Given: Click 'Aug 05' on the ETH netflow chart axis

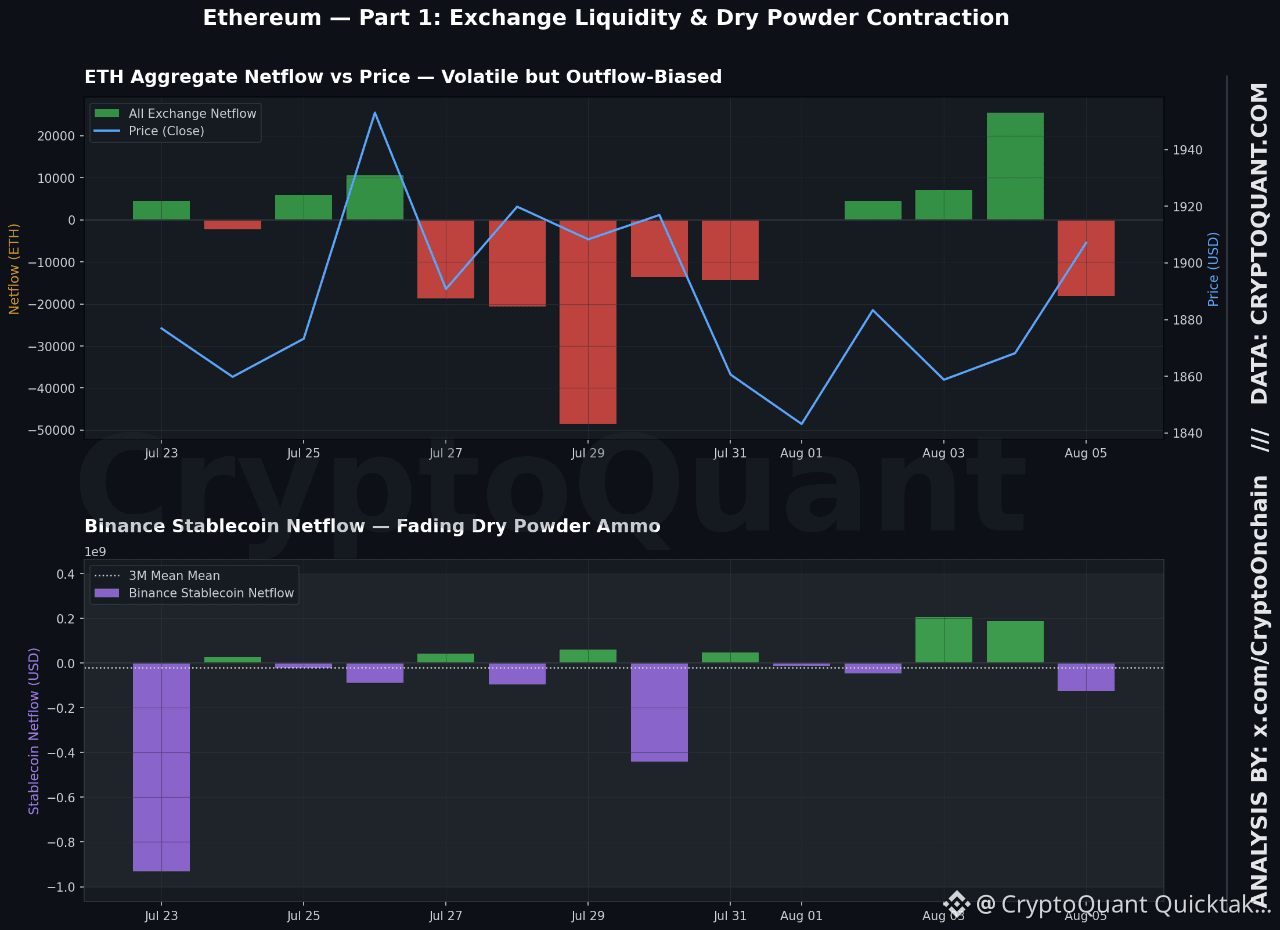Looking at the screenshot, I should point(1086,453).
